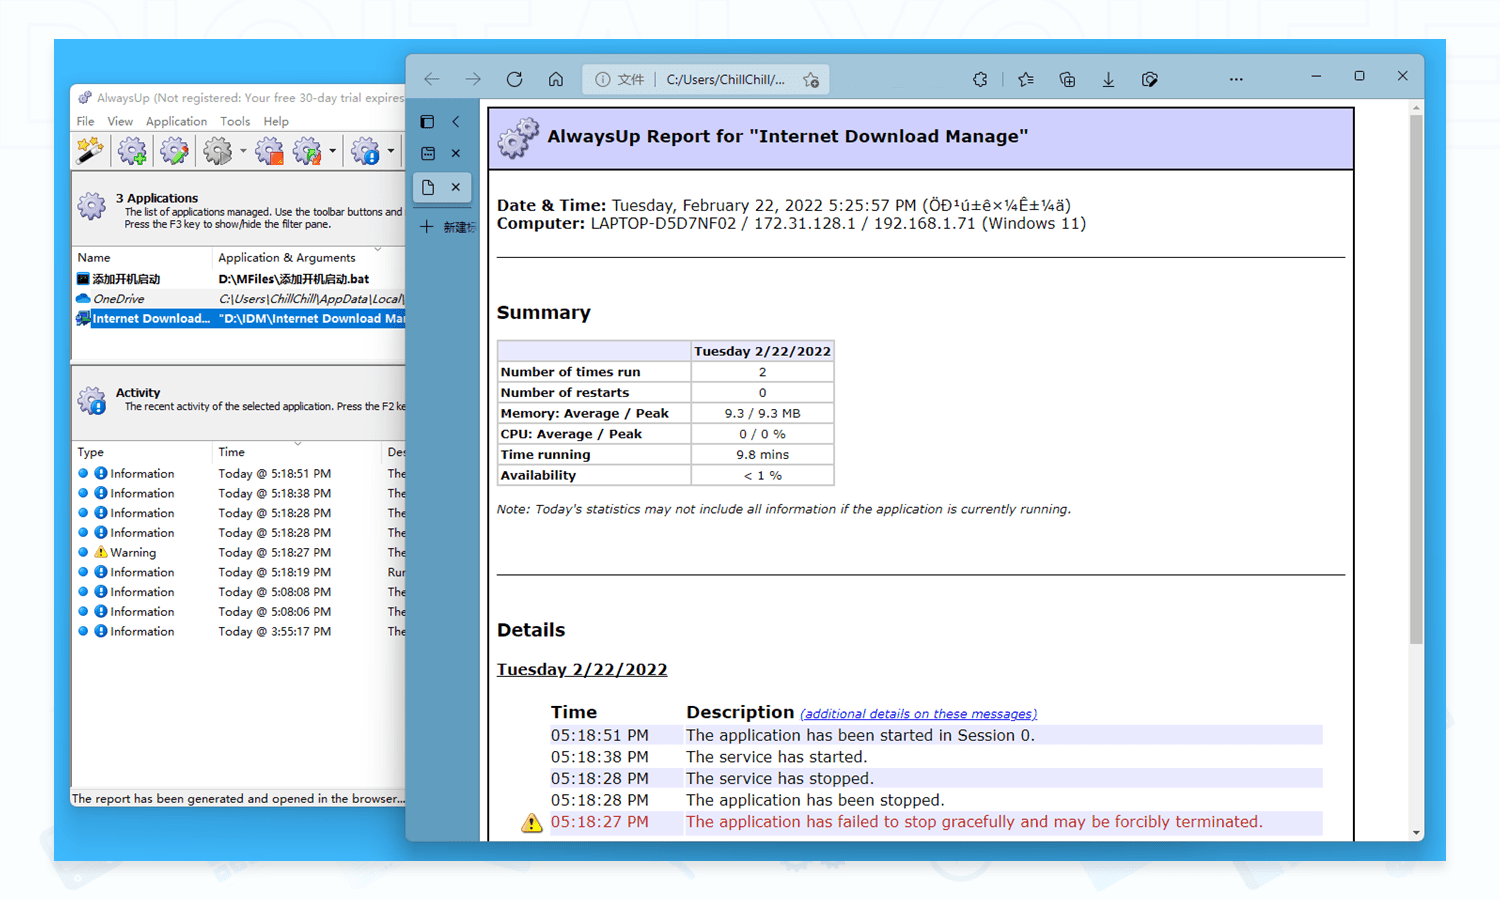Open the Application menu in AlwaysUp
This screenshot has height=900, width=1500.
click(176, 121)
